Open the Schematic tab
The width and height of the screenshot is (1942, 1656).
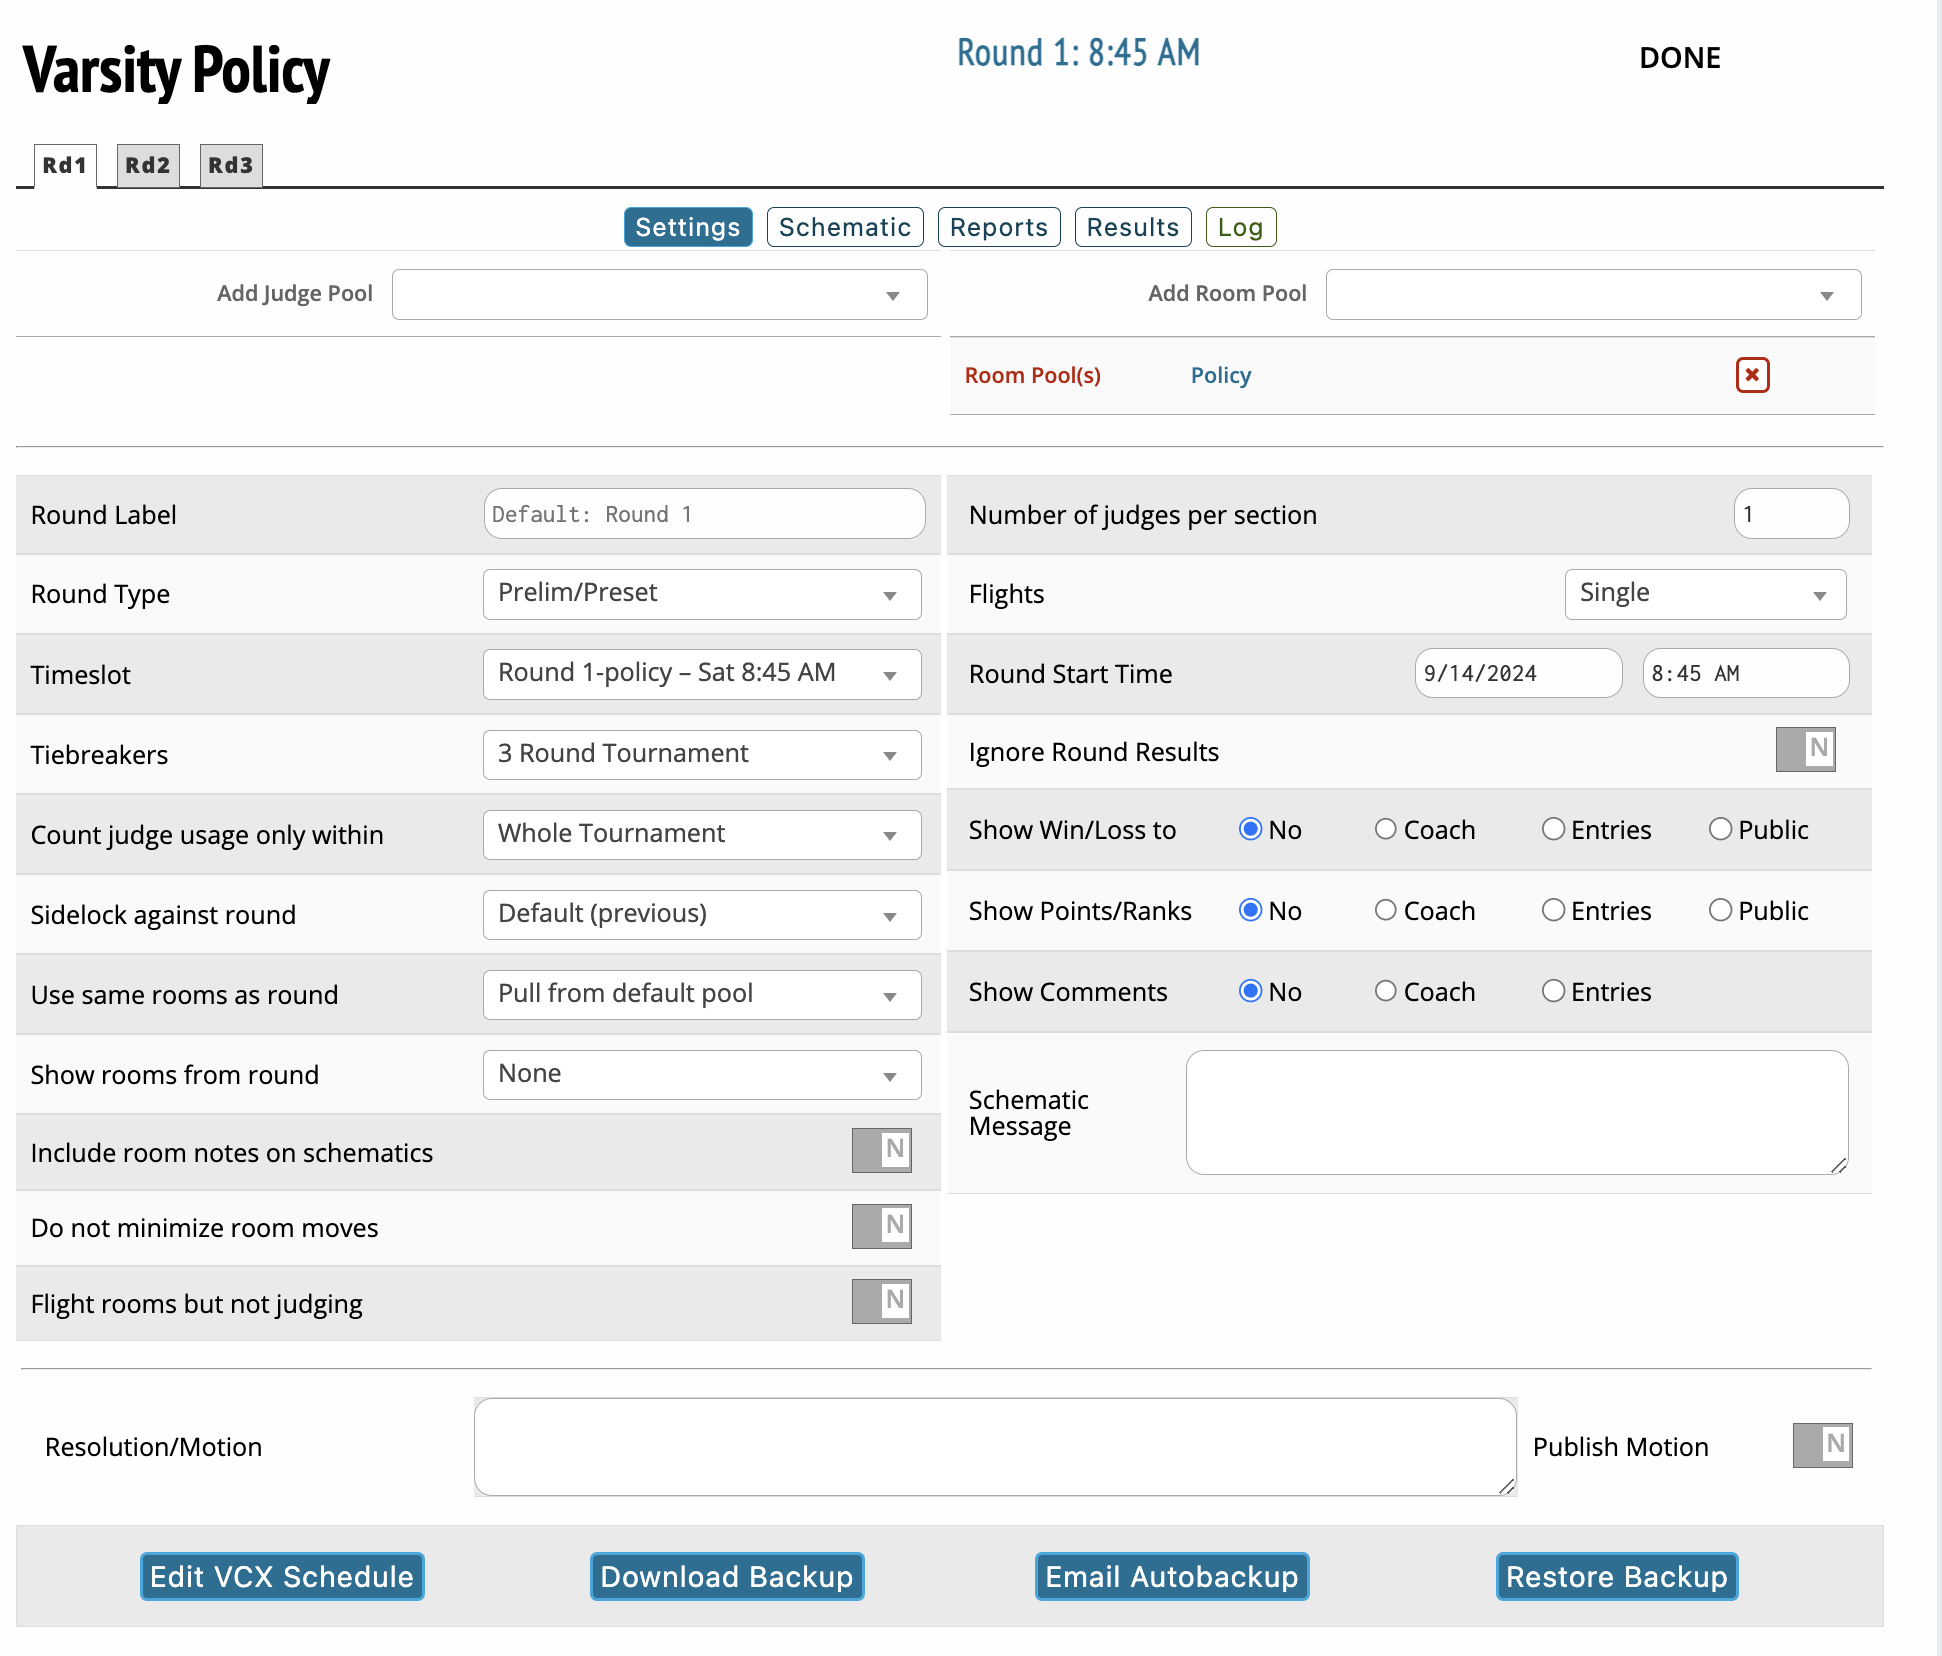click(x=844, y=227)
